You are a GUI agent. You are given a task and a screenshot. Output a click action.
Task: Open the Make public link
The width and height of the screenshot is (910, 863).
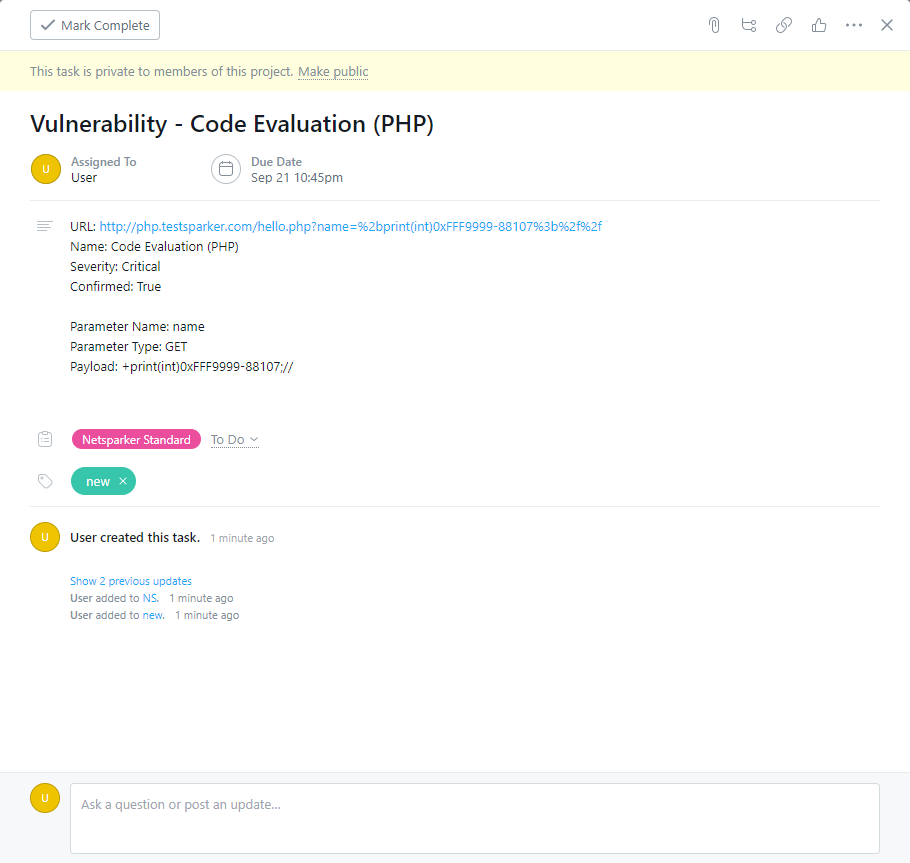click(332, 71)
